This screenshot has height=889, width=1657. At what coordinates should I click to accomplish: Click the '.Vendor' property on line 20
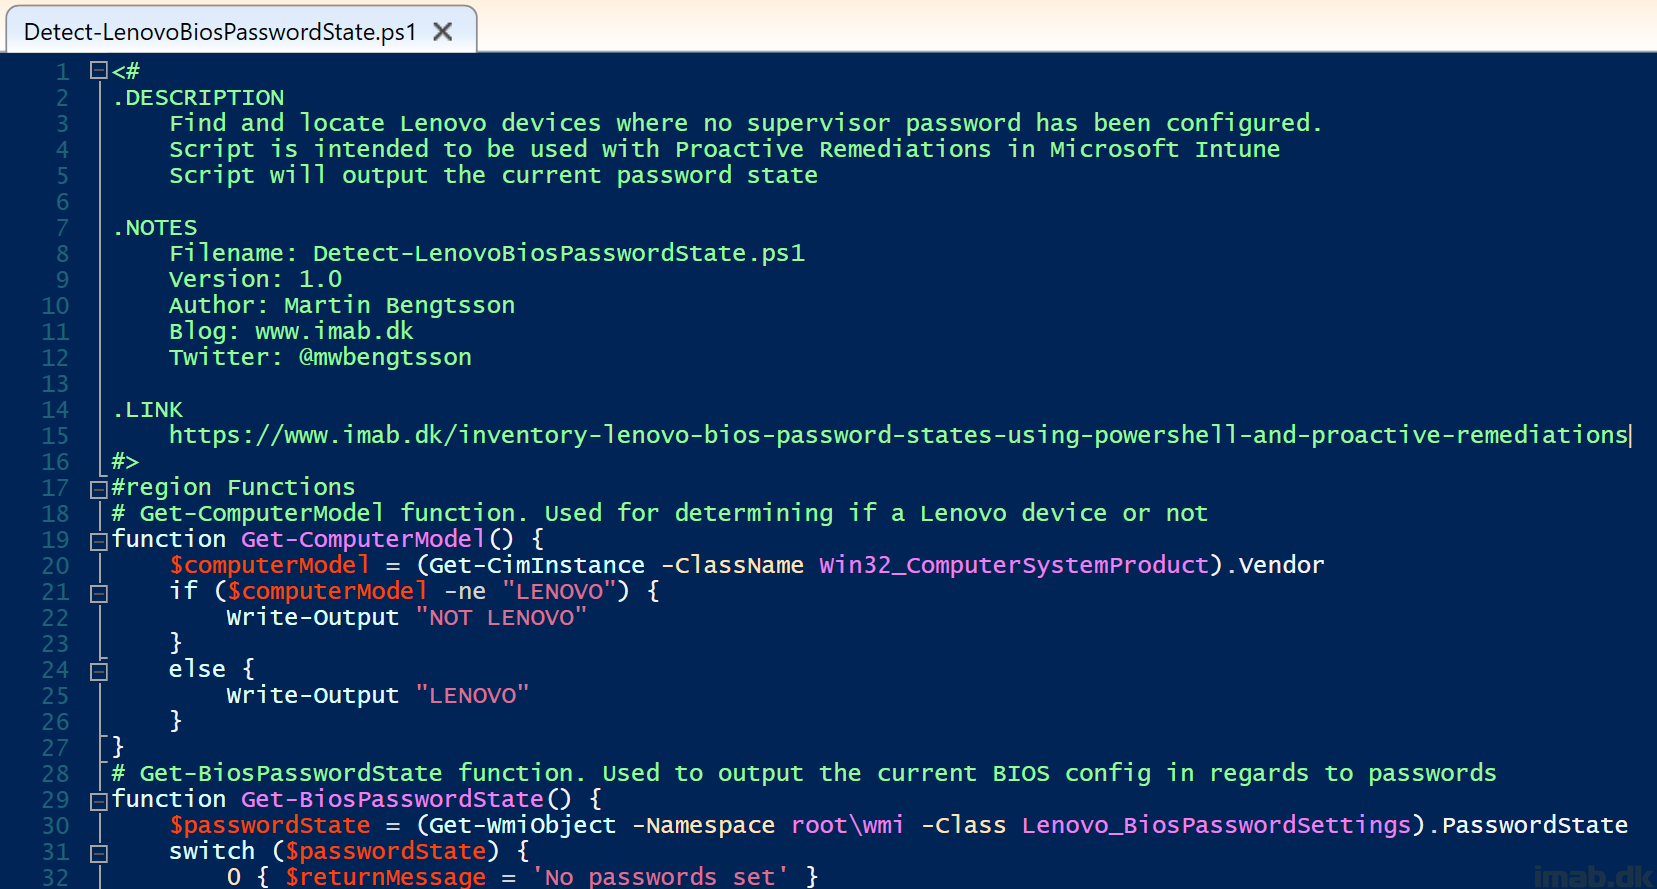click(1274, 565)
